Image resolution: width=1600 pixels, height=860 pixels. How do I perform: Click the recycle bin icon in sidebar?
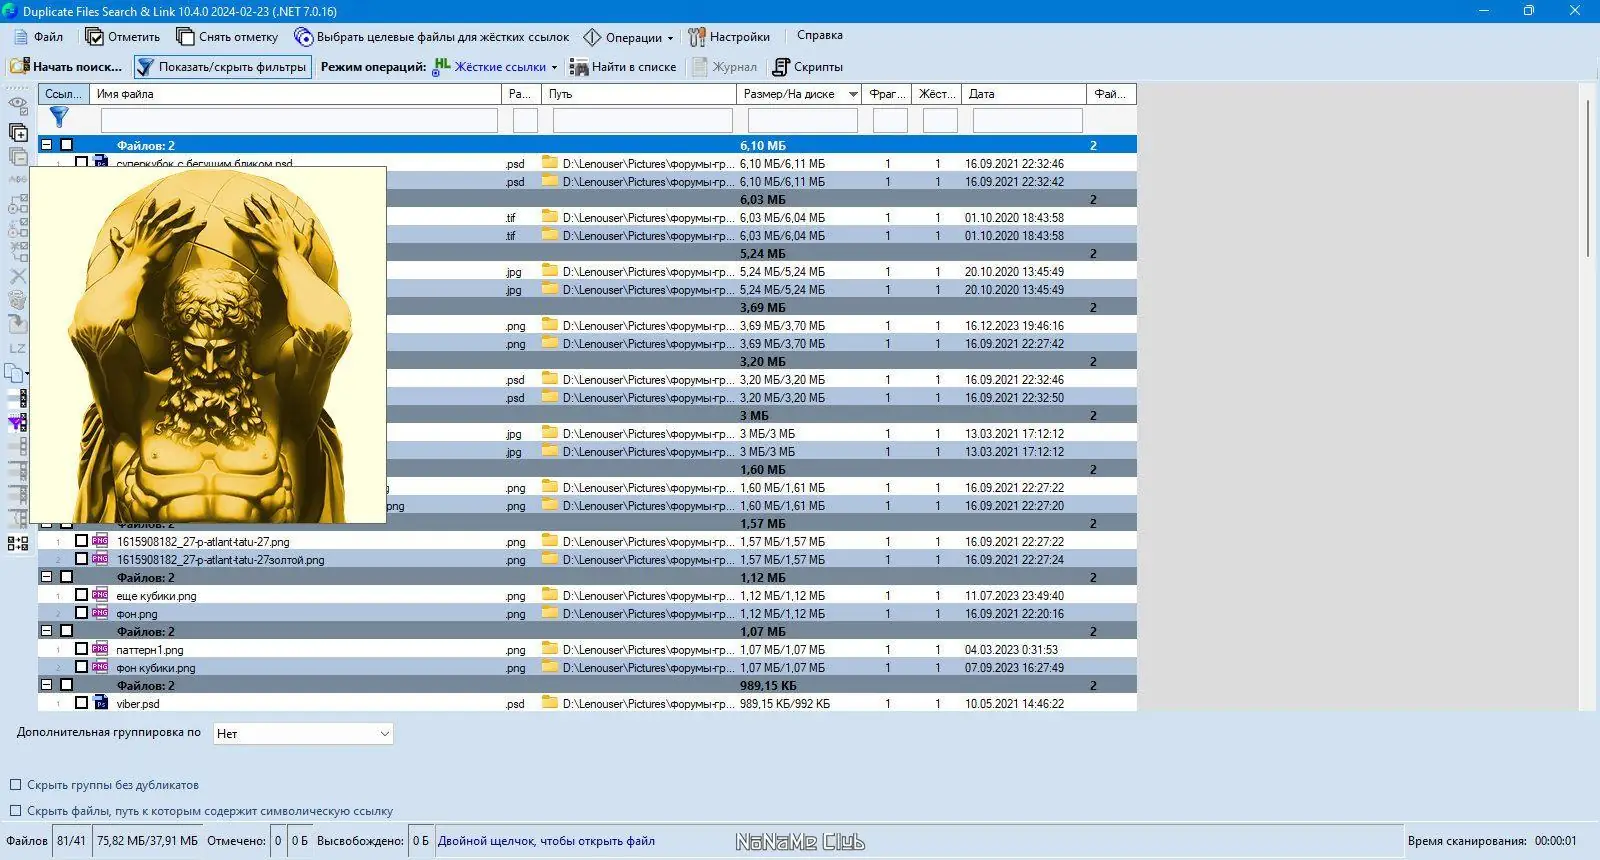[18, 300]
